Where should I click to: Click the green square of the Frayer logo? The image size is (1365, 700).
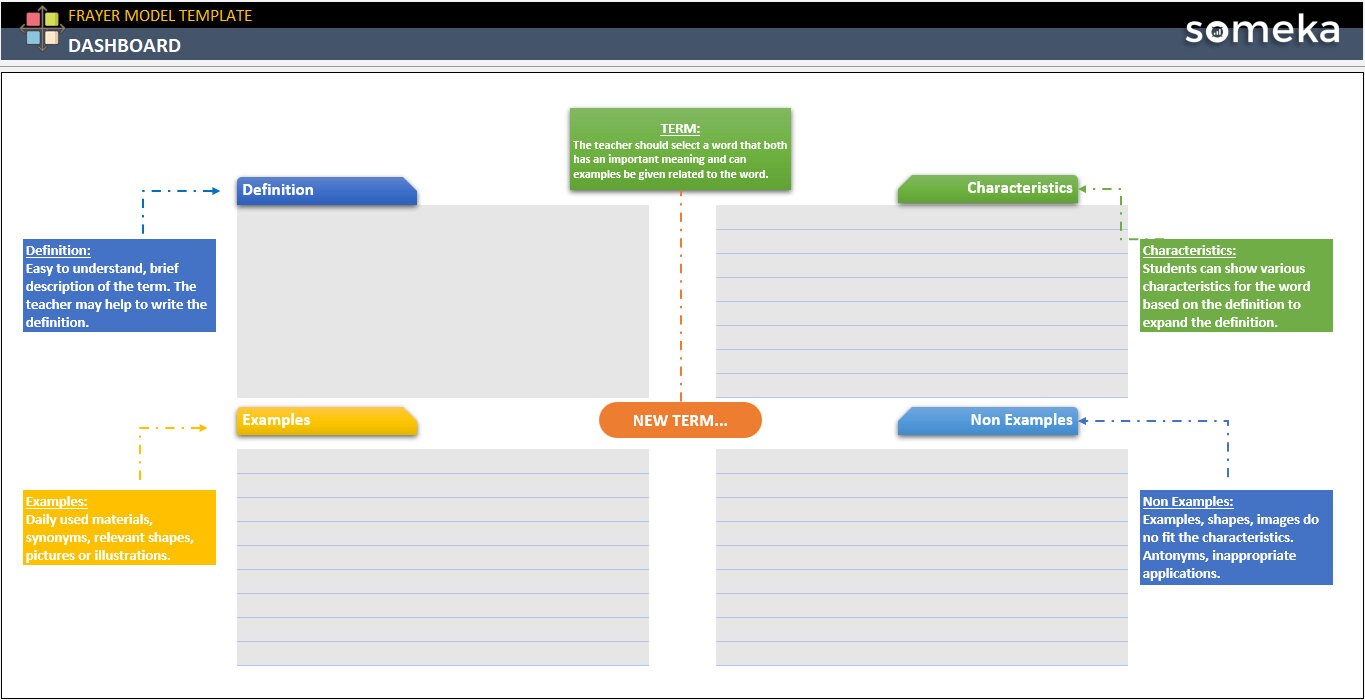[52, 19]
